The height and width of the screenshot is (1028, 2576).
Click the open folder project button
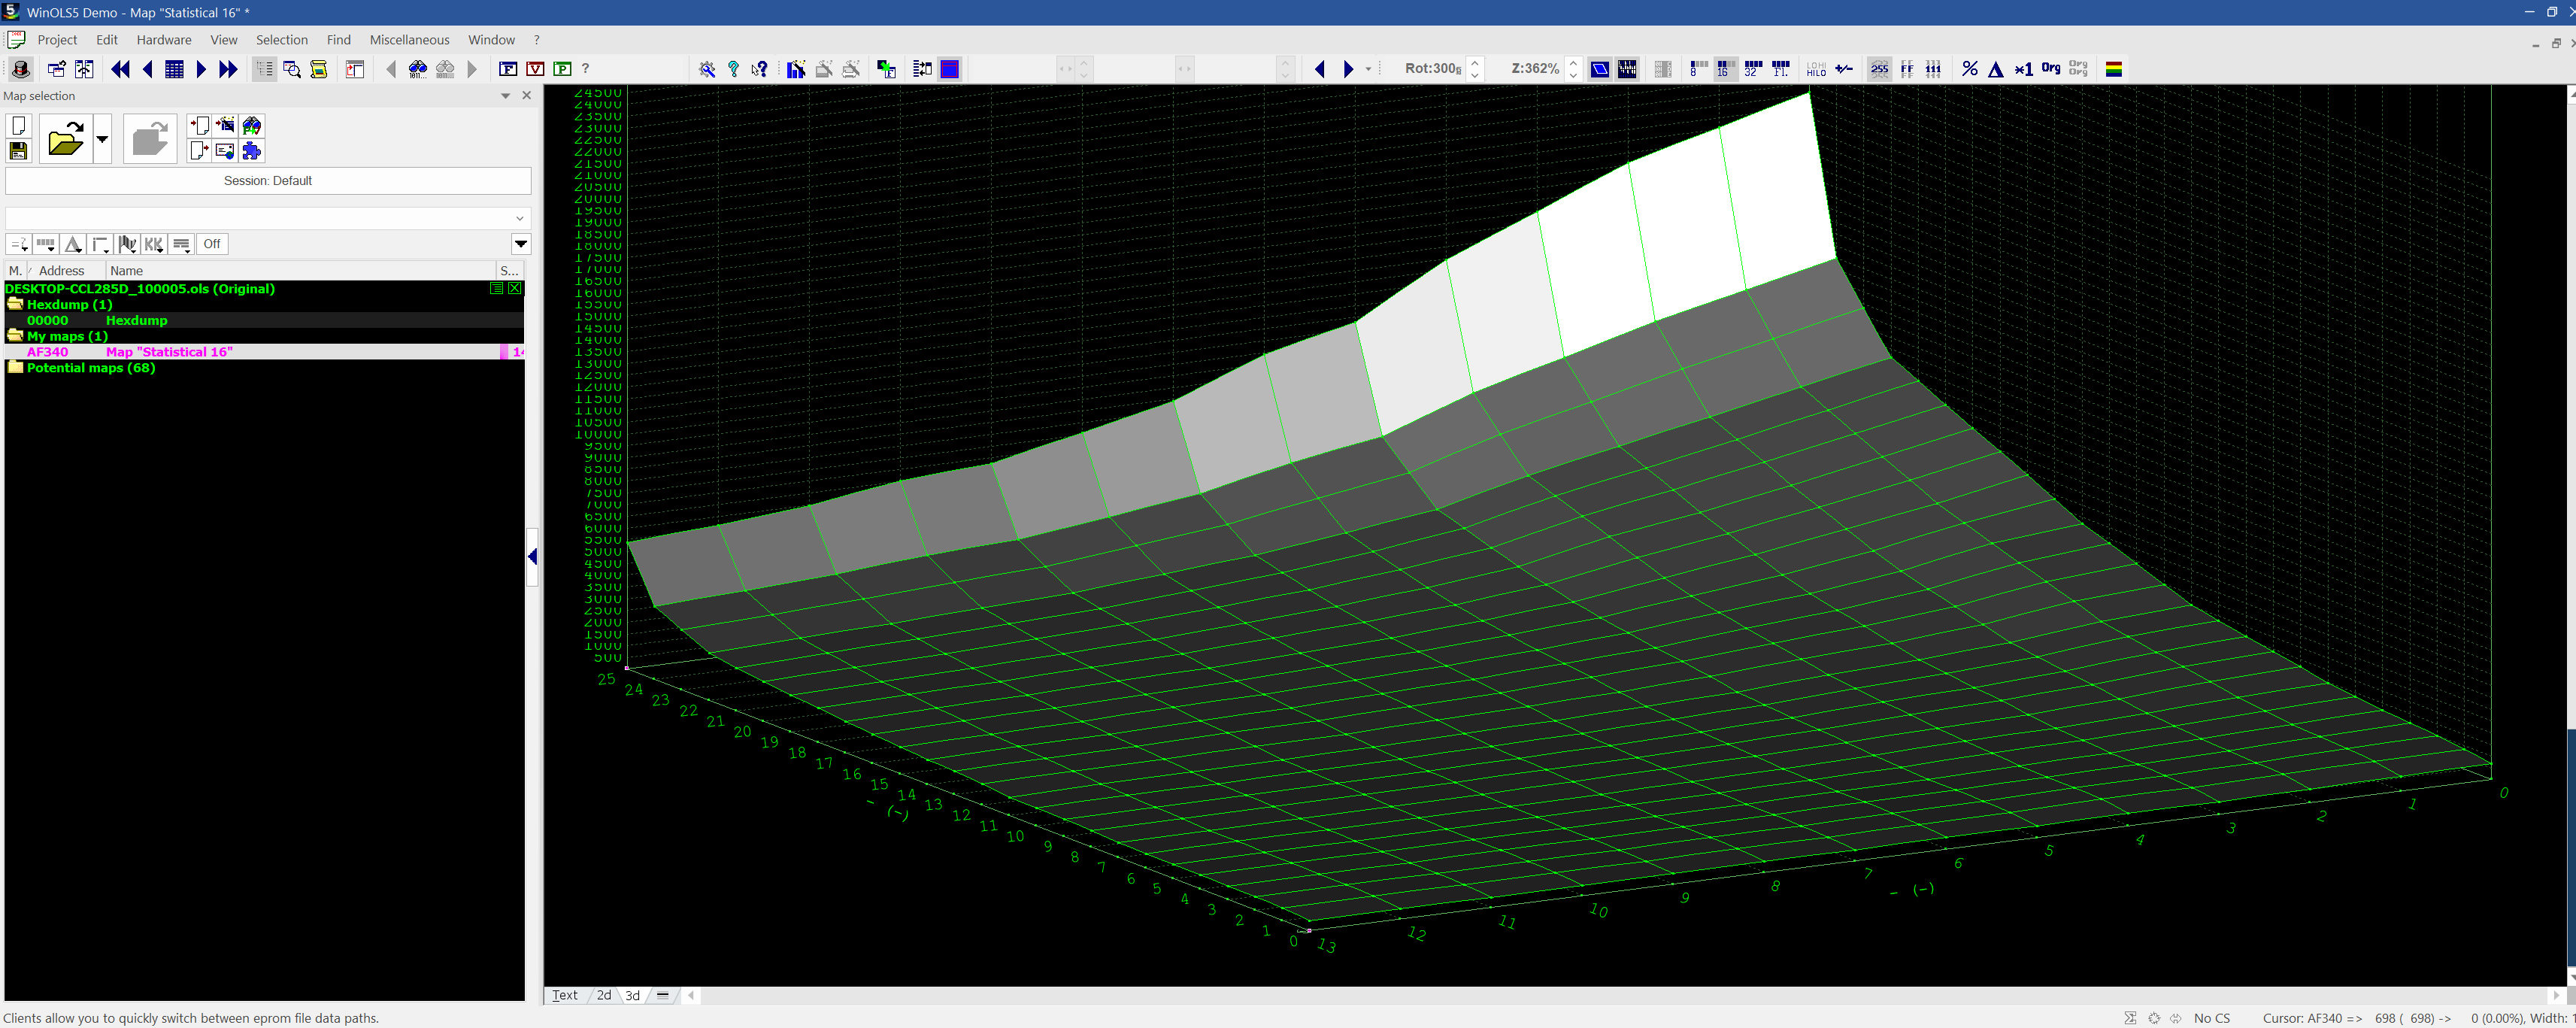(66, 138)
